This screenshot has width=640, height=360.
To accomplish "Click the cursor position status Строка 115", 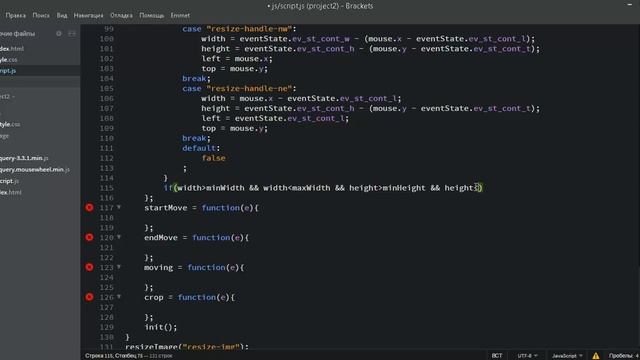I will pos(114,356).
